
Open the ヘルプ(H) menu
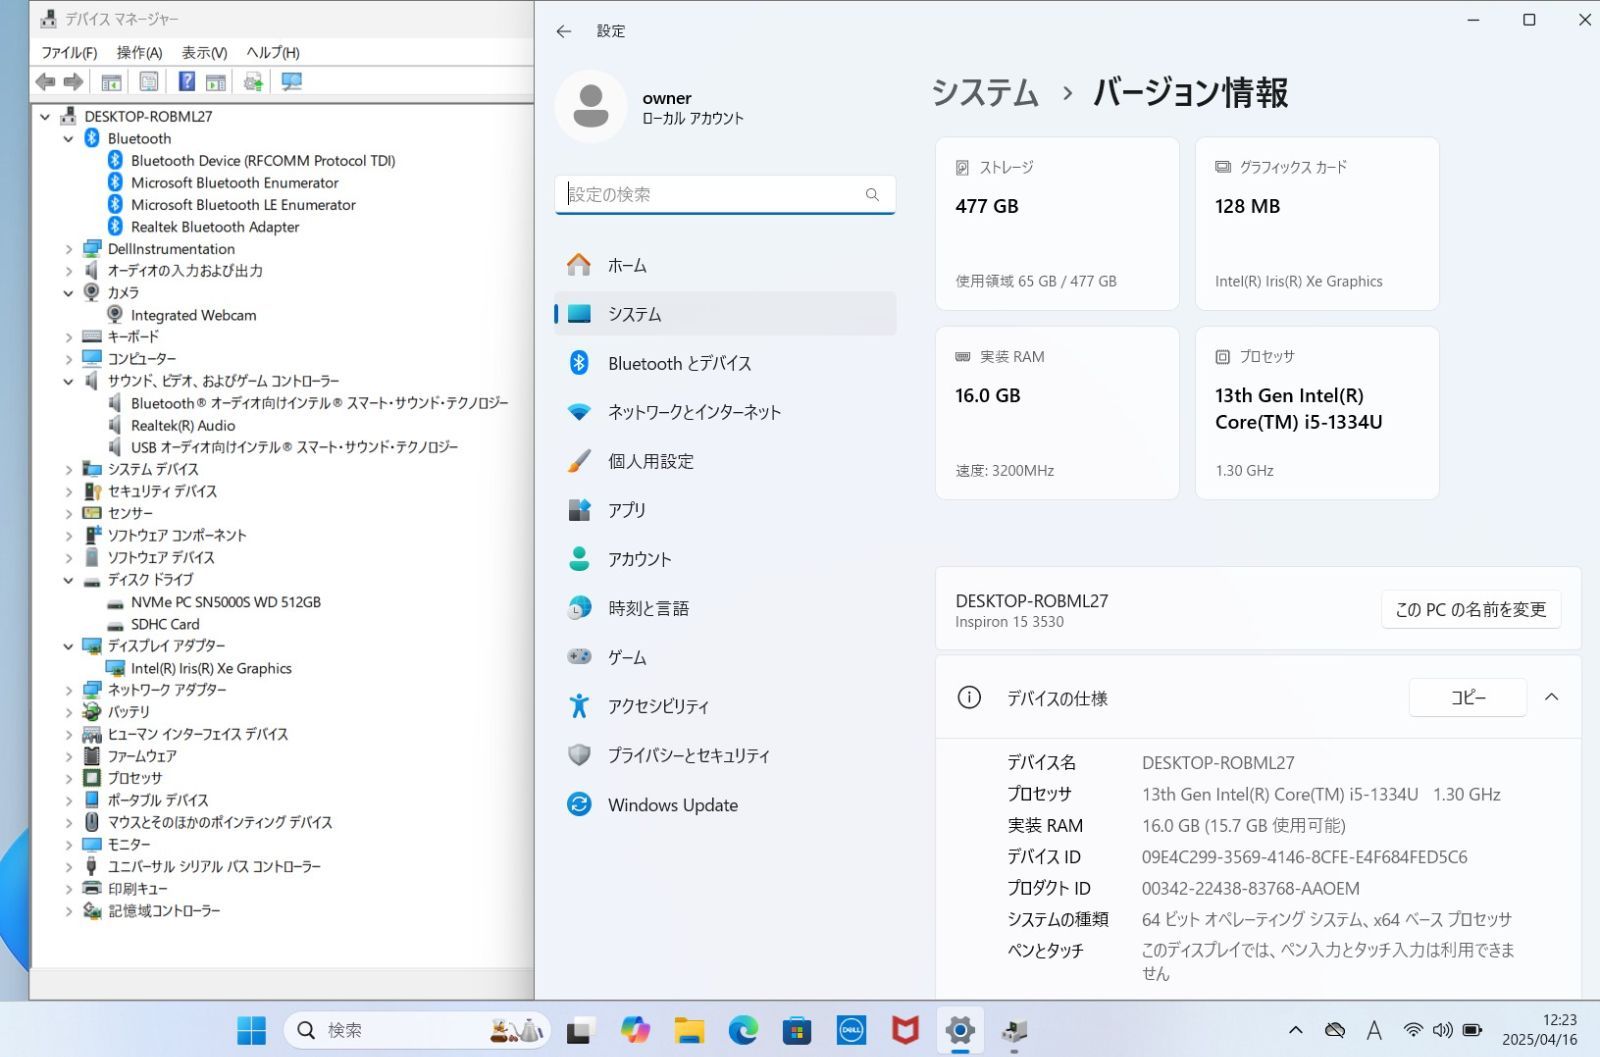point(273,52)
